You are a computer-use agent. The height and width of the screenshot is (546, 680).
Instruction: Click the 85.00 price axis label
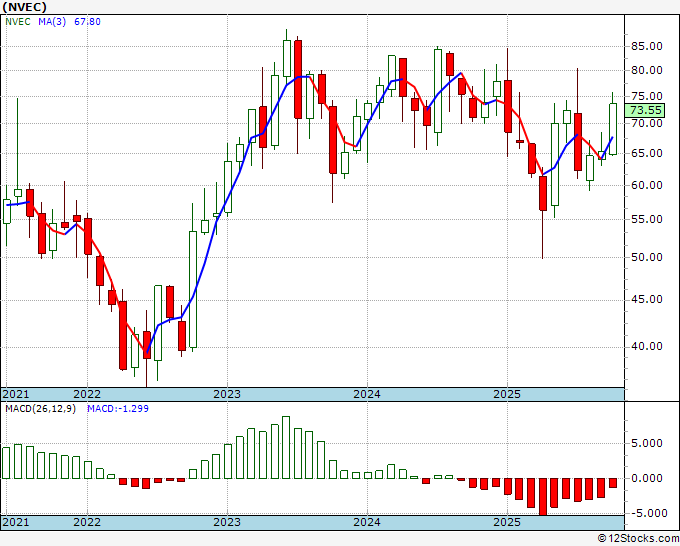(x=647, y=46)
